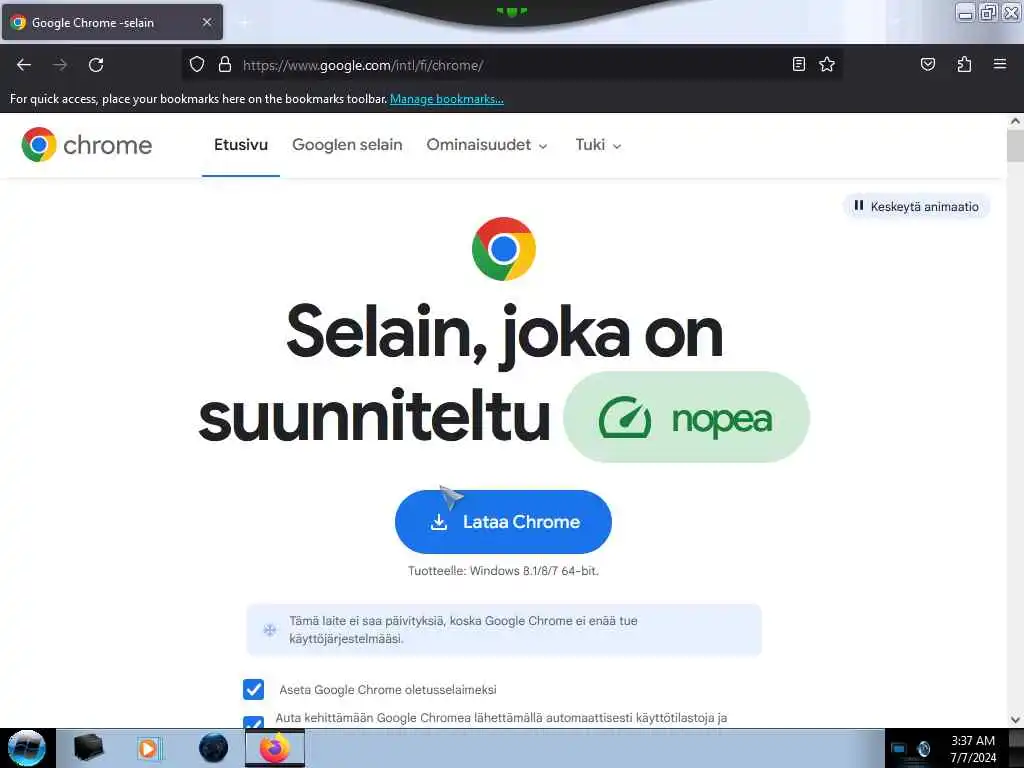The width and height of the screenshot is (1024, 768).
Task: Select the Etusivu navigation tab
Action: coord(241,144)
